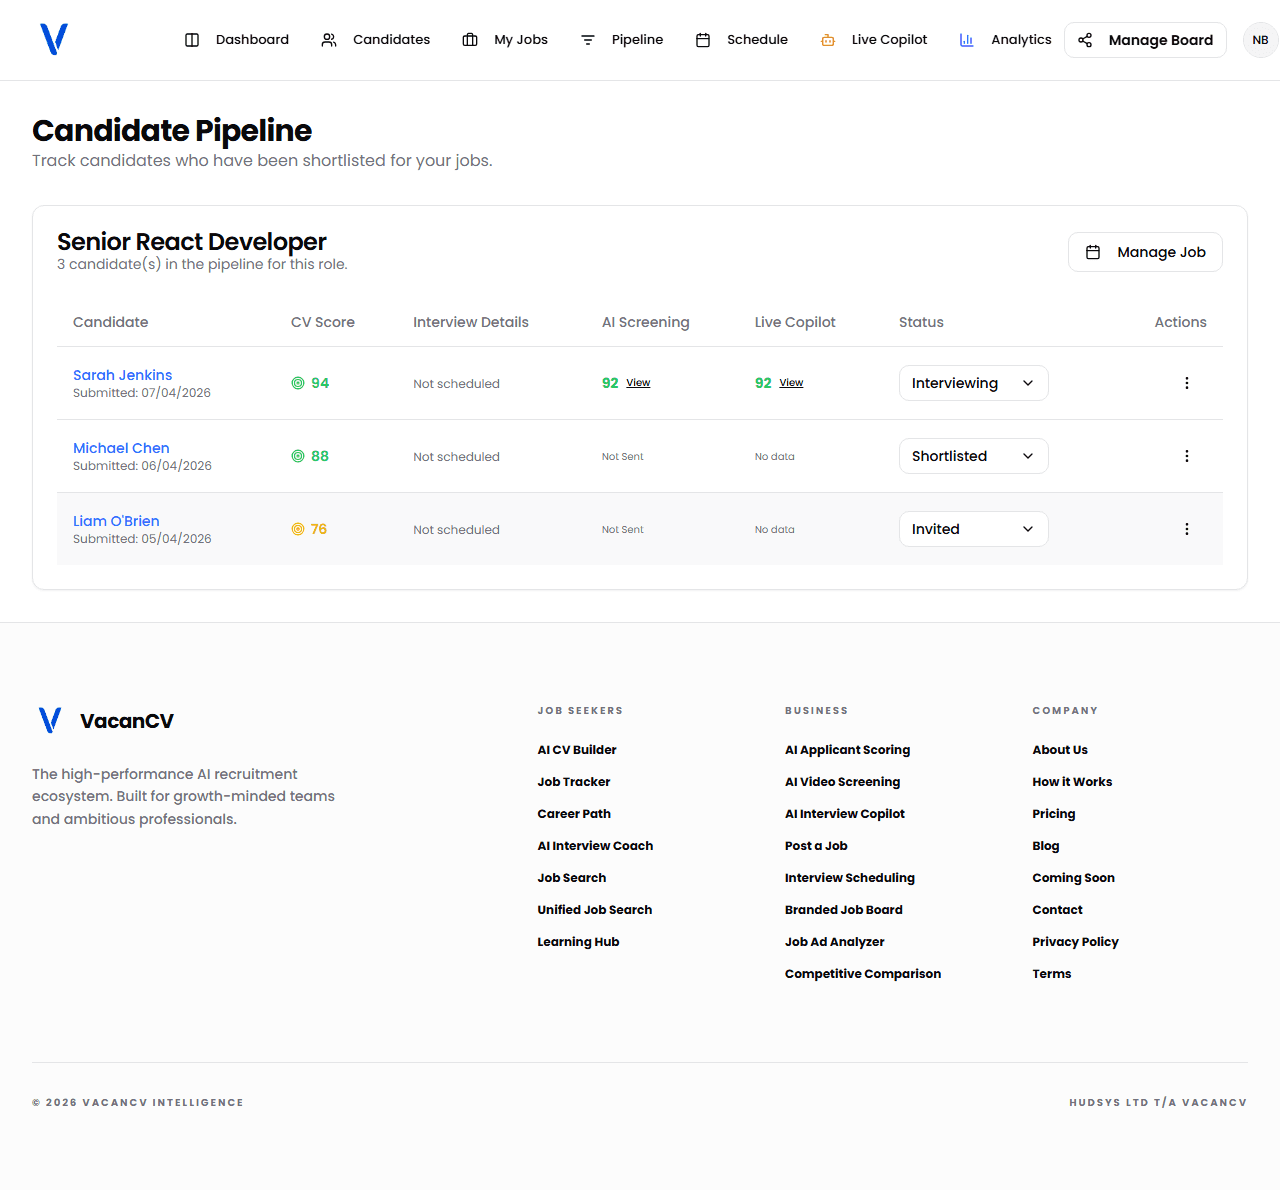Open the actions menu for Liam O'Brien
The height and width of the screenshot is (1190, 1280).
pyautogui.click(x=1187, y=529)
